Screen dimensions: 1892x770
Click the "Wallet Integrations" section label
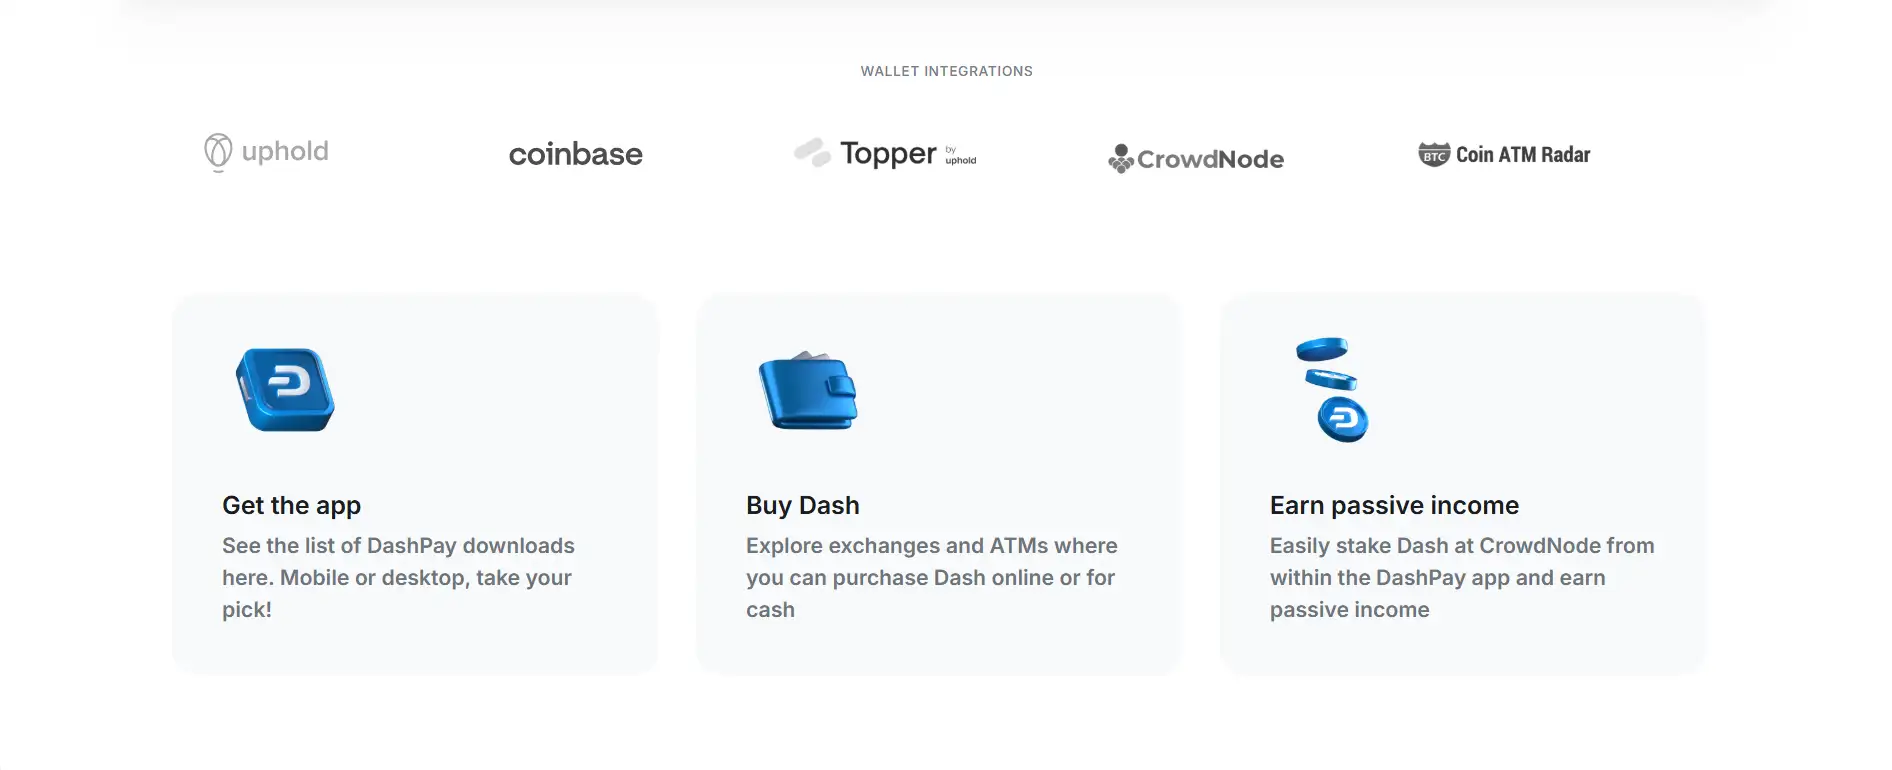946,71
